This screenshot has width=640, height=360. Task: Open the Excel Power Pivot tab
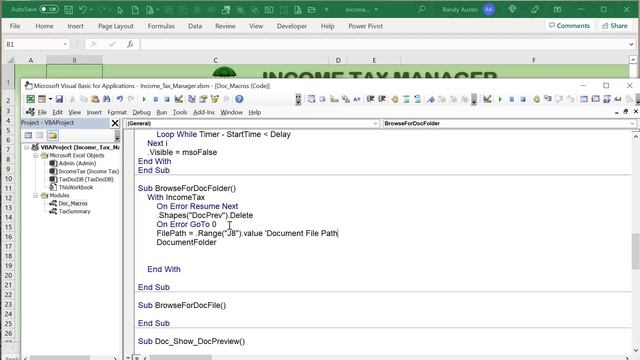coord(365,26)
